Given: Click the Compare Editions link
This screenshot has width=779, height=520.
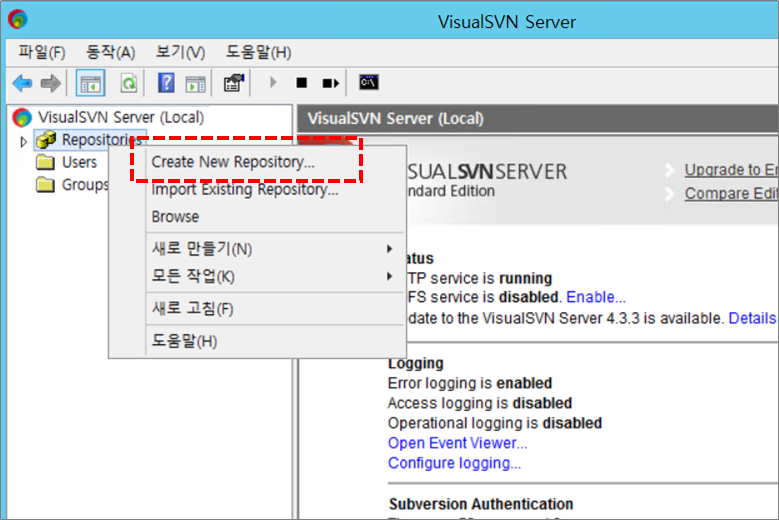Looking at the screenshot, I should pyautogui.click(x=731, y=193).
